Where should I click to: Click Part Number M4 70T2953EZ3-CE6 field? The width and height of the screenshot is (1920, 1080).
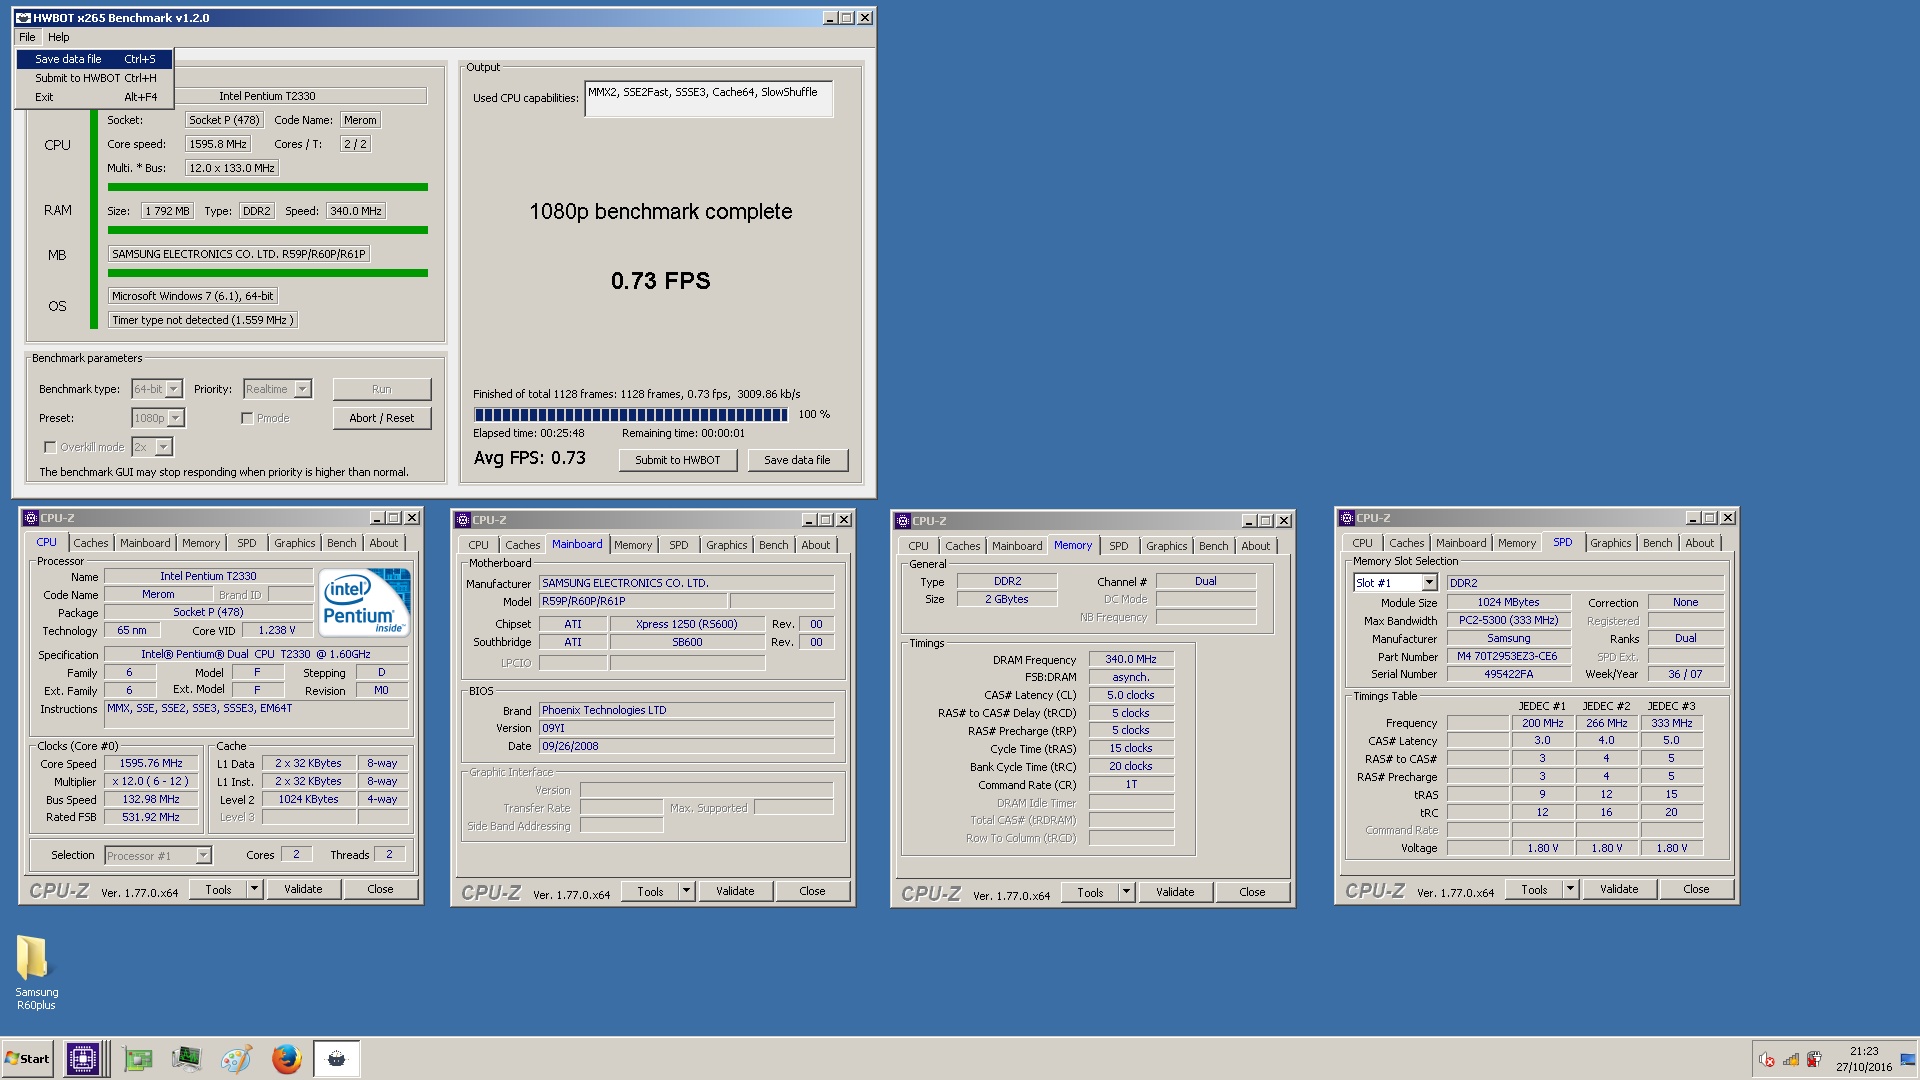1507,656
